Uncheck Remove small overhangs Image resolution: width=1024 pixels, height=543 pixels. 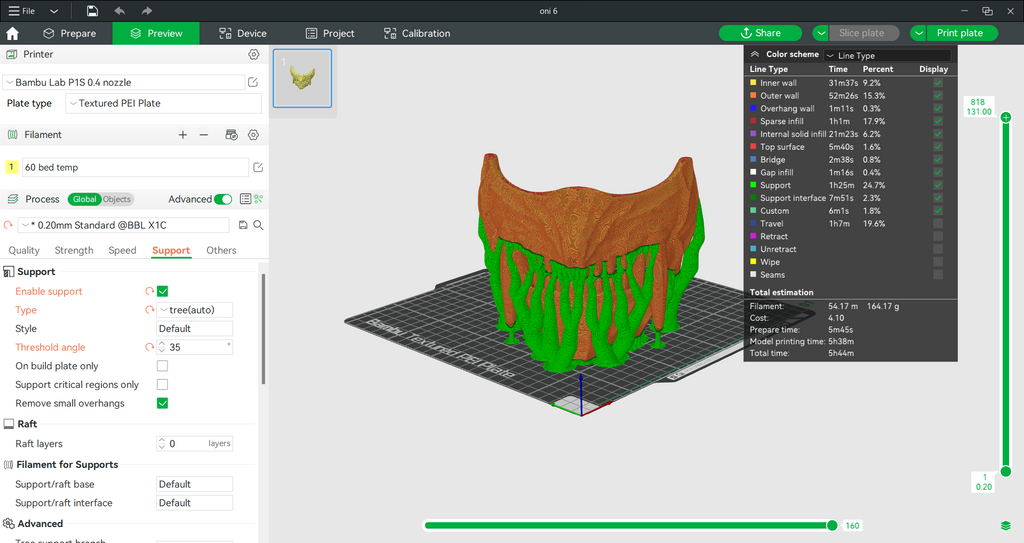(x=163, y=403)
